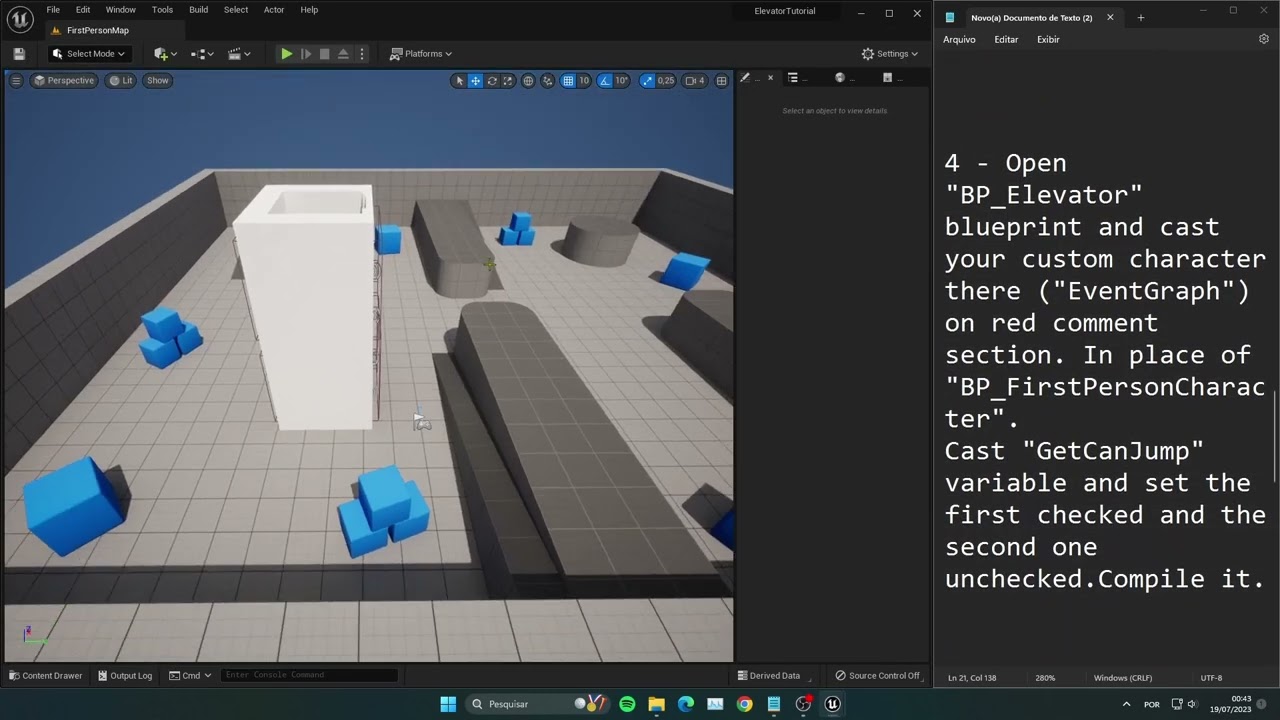Screen dimensions: 1280x720
Task: Click Source Control Off status button
Action: [877, 676]
